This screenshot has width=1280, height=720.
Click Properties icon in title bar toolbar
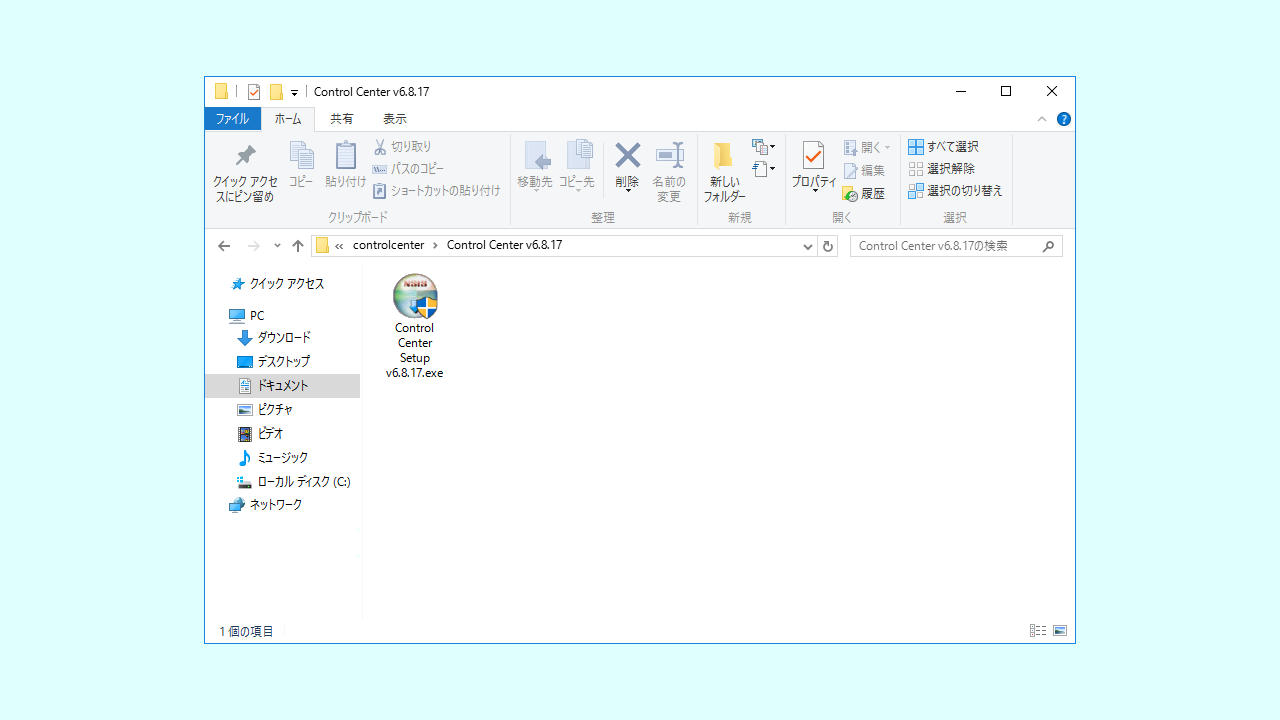(x=254, y=92)
